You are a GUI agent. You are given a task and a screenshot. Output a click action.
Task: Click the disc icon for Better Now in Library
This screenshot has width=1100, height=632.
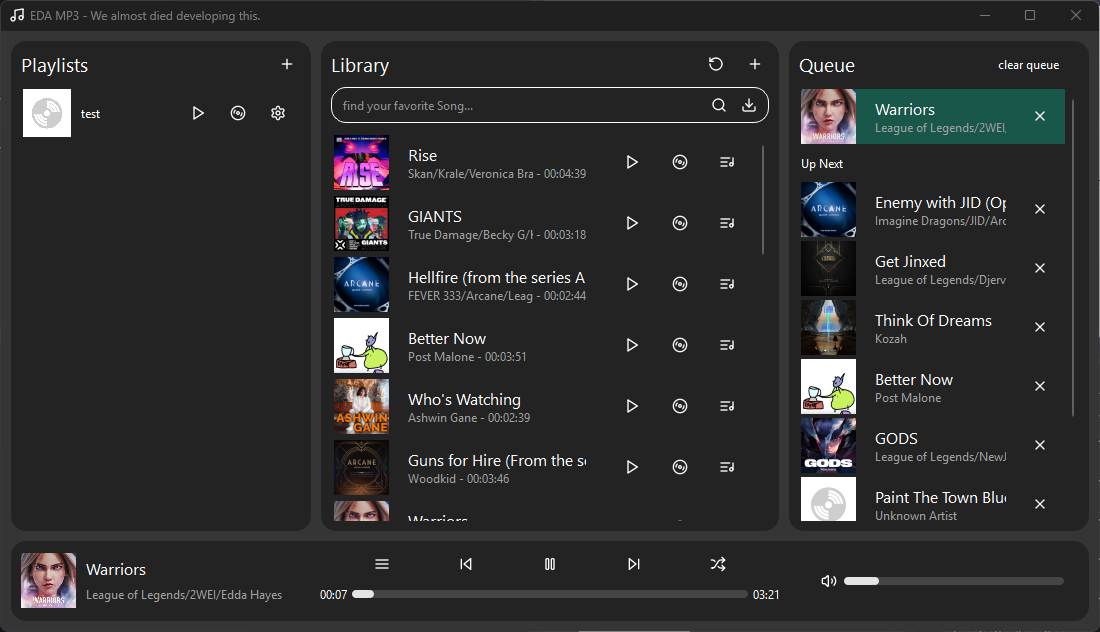[x=680, y=345]
